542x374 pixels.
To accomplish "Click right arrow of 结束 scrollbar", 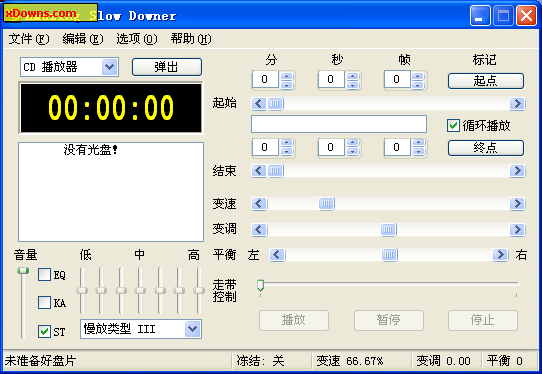I will (x=517, y=171).
